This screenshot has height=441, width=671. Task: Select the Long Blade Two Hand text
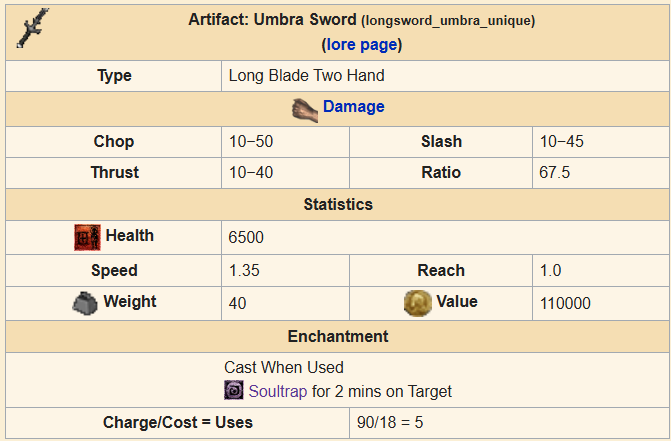(306, 76)
